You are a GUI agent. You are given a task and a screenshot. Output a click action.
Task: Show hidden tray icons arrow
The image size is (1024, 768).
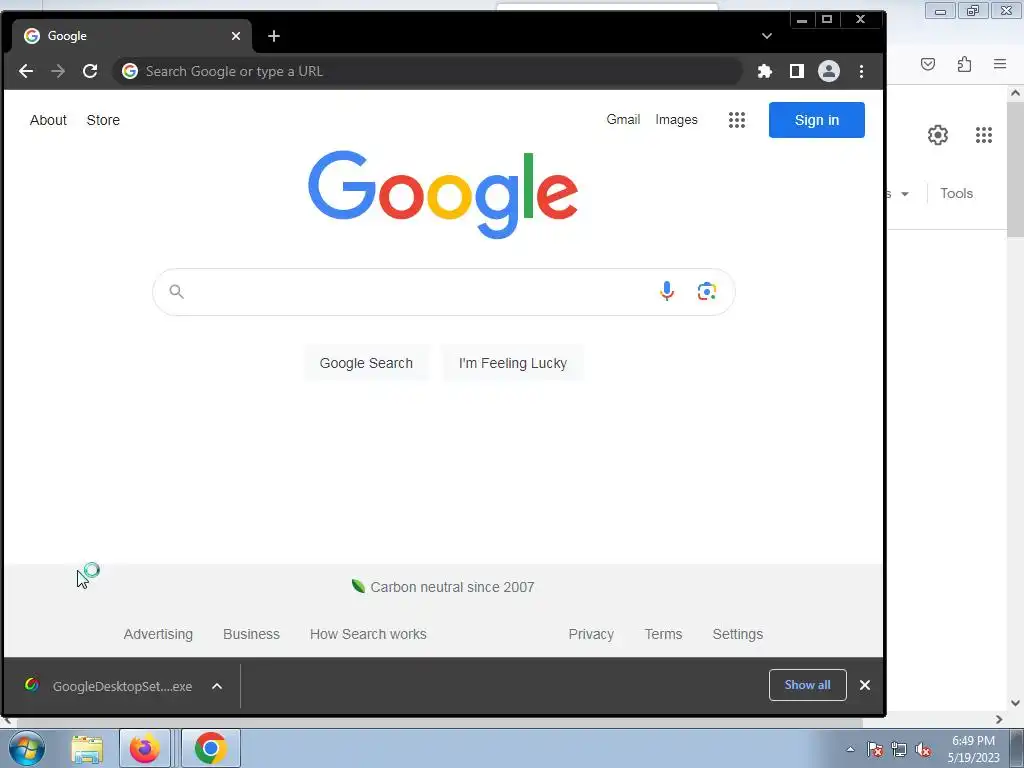(850, 749)
